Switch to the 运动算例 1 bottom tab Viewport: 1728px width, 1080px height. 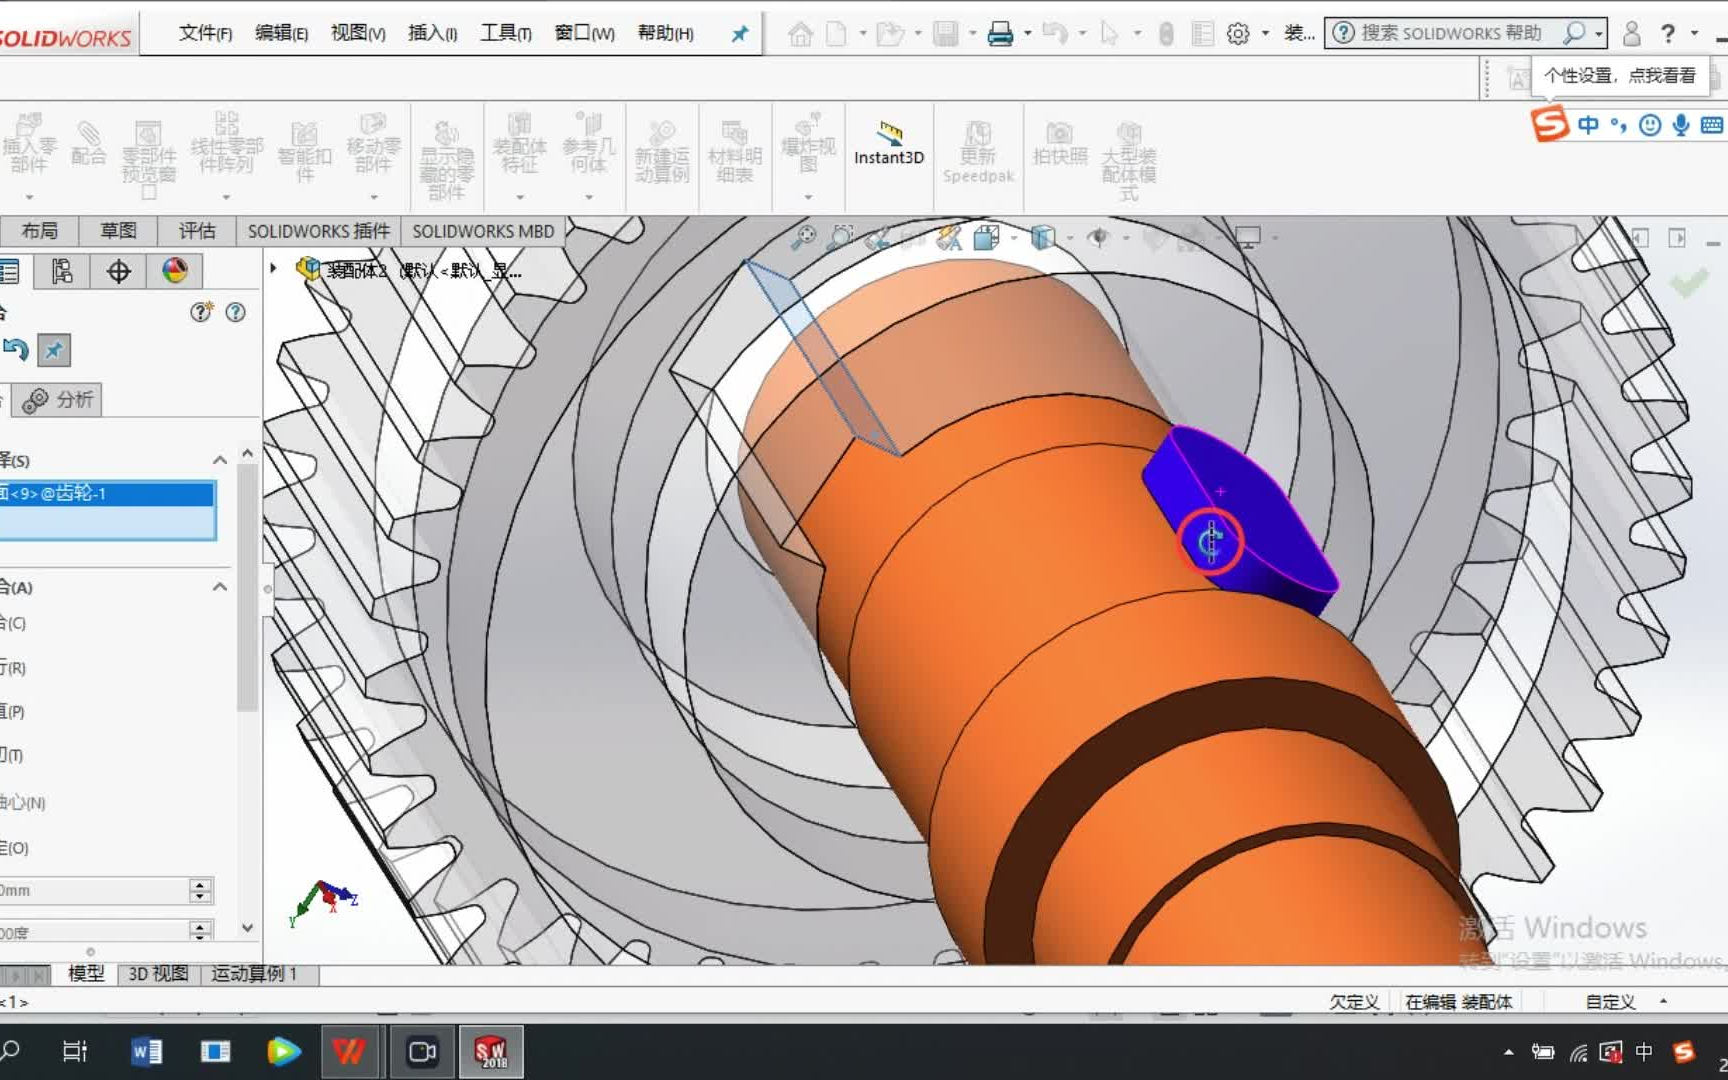[x=254, y=974]
